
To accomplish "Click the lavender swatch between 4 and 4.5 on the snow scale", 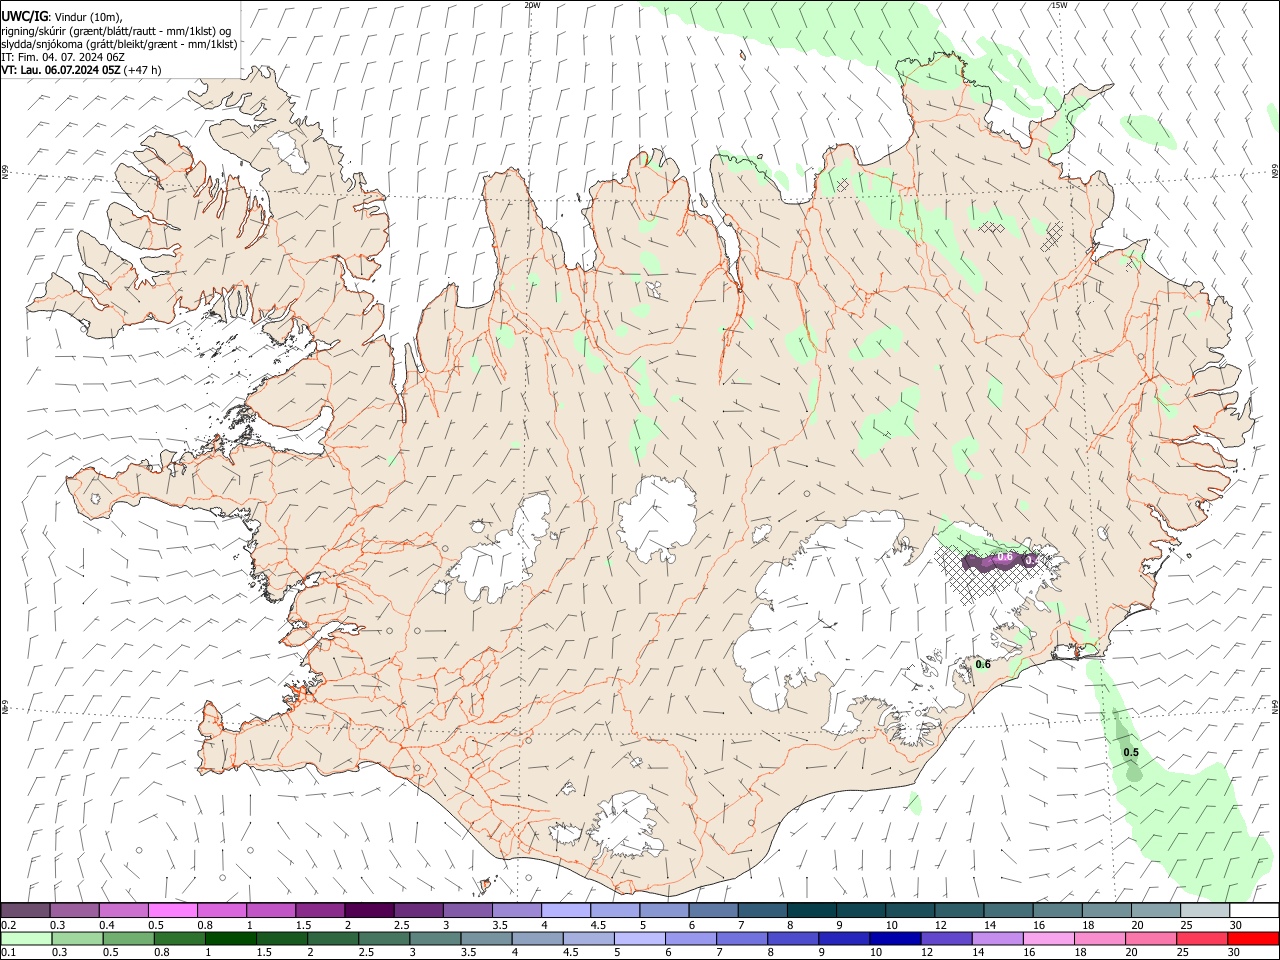I will click(x=566, y=911).
